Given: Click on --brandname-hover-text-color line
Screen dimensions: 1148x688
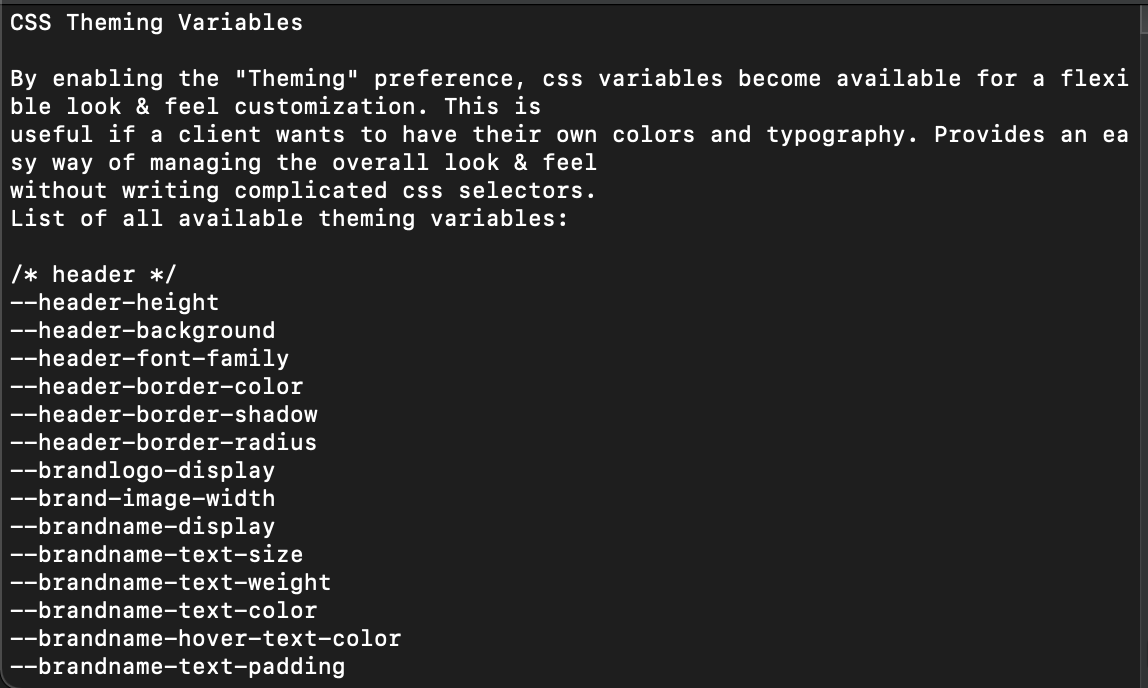Looking at the screenshot, I should pyautogui.click(x=205, y=638).
